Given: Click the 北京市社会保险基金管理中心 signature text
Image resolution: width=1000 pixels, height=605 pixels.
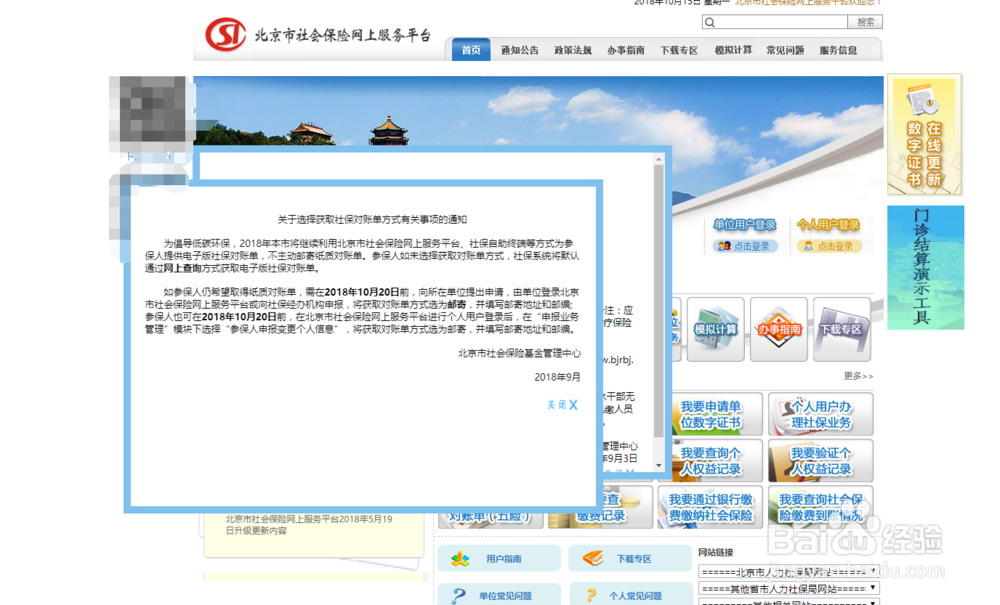Looking at the screenshot, I should click(519, 353).
